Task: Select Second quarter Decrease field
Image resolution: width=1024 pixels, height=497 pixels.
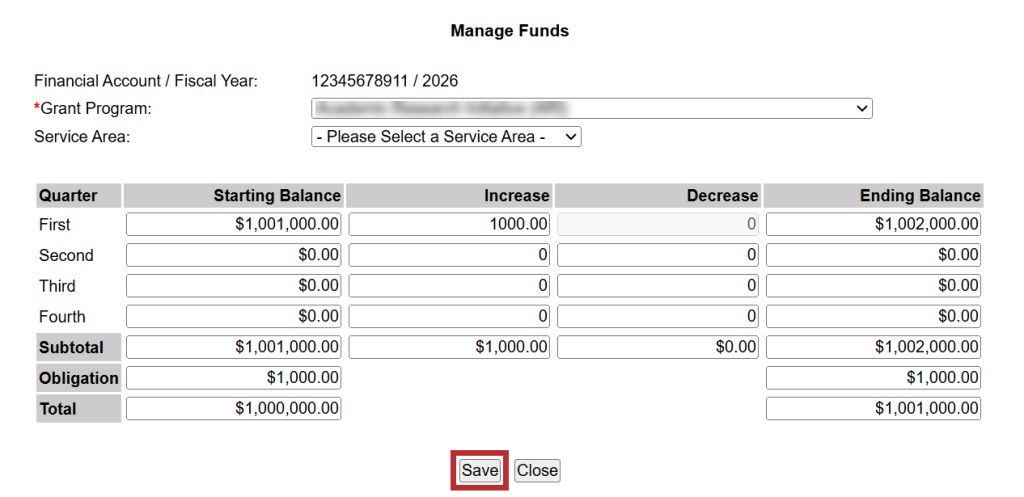Action: pos(658,255)
